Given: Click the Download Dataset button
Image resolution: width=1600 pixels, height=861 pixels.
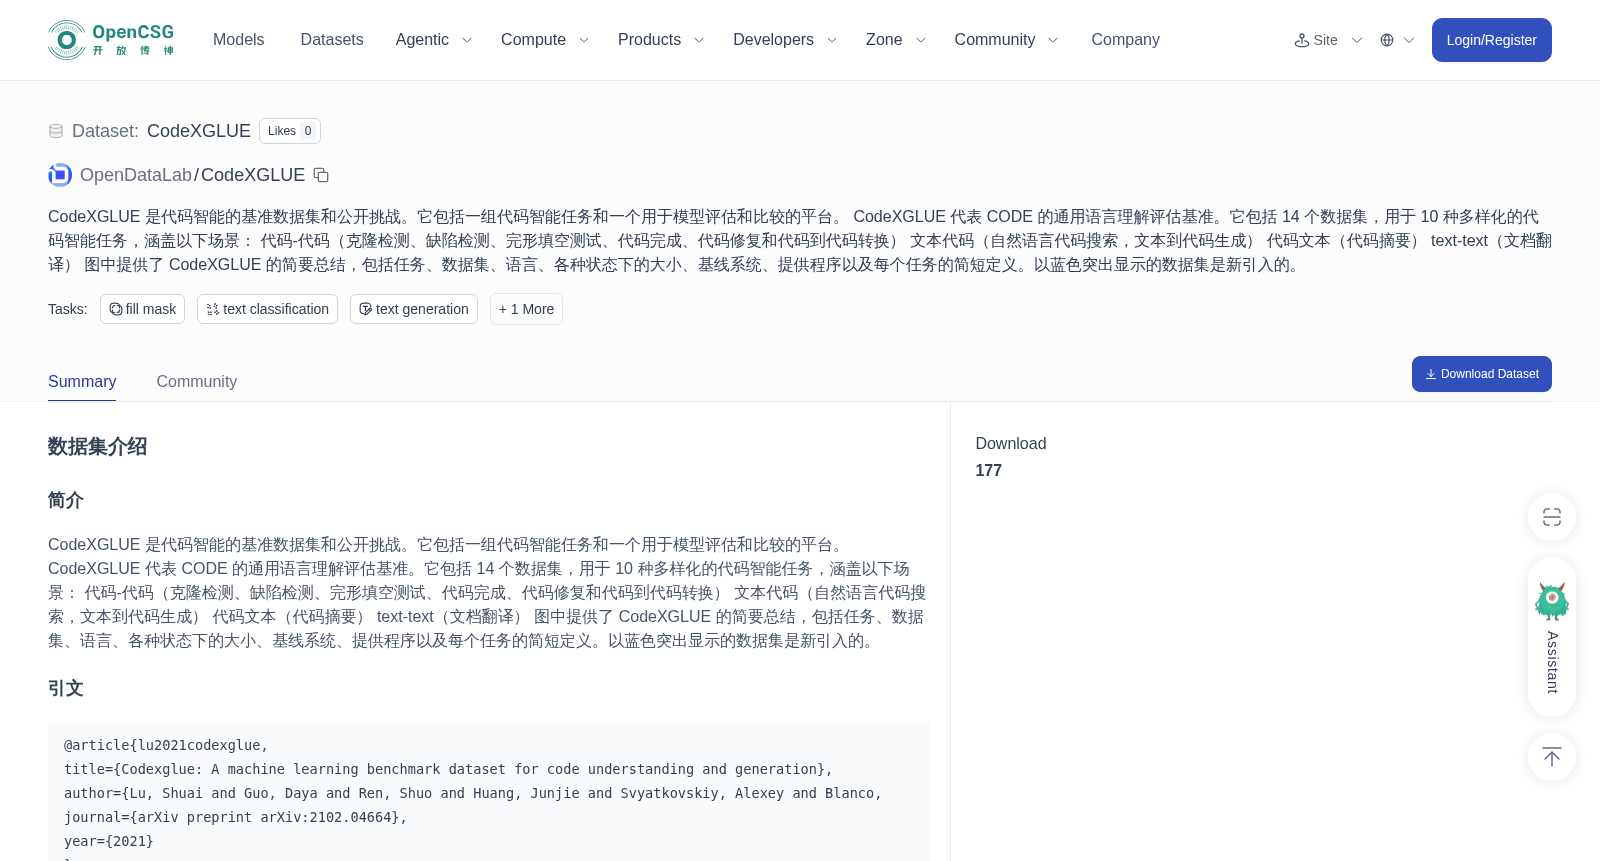Looking at the screenshot, I should [x=1482, y=374].
